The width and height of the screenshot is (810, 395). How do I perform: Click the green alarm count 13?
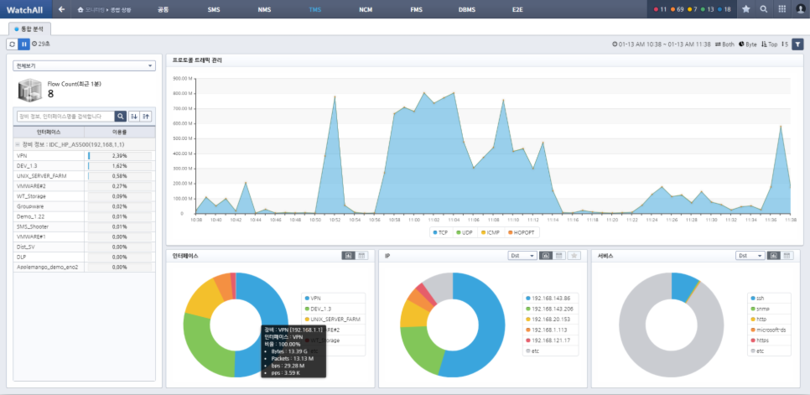point(707,9)
